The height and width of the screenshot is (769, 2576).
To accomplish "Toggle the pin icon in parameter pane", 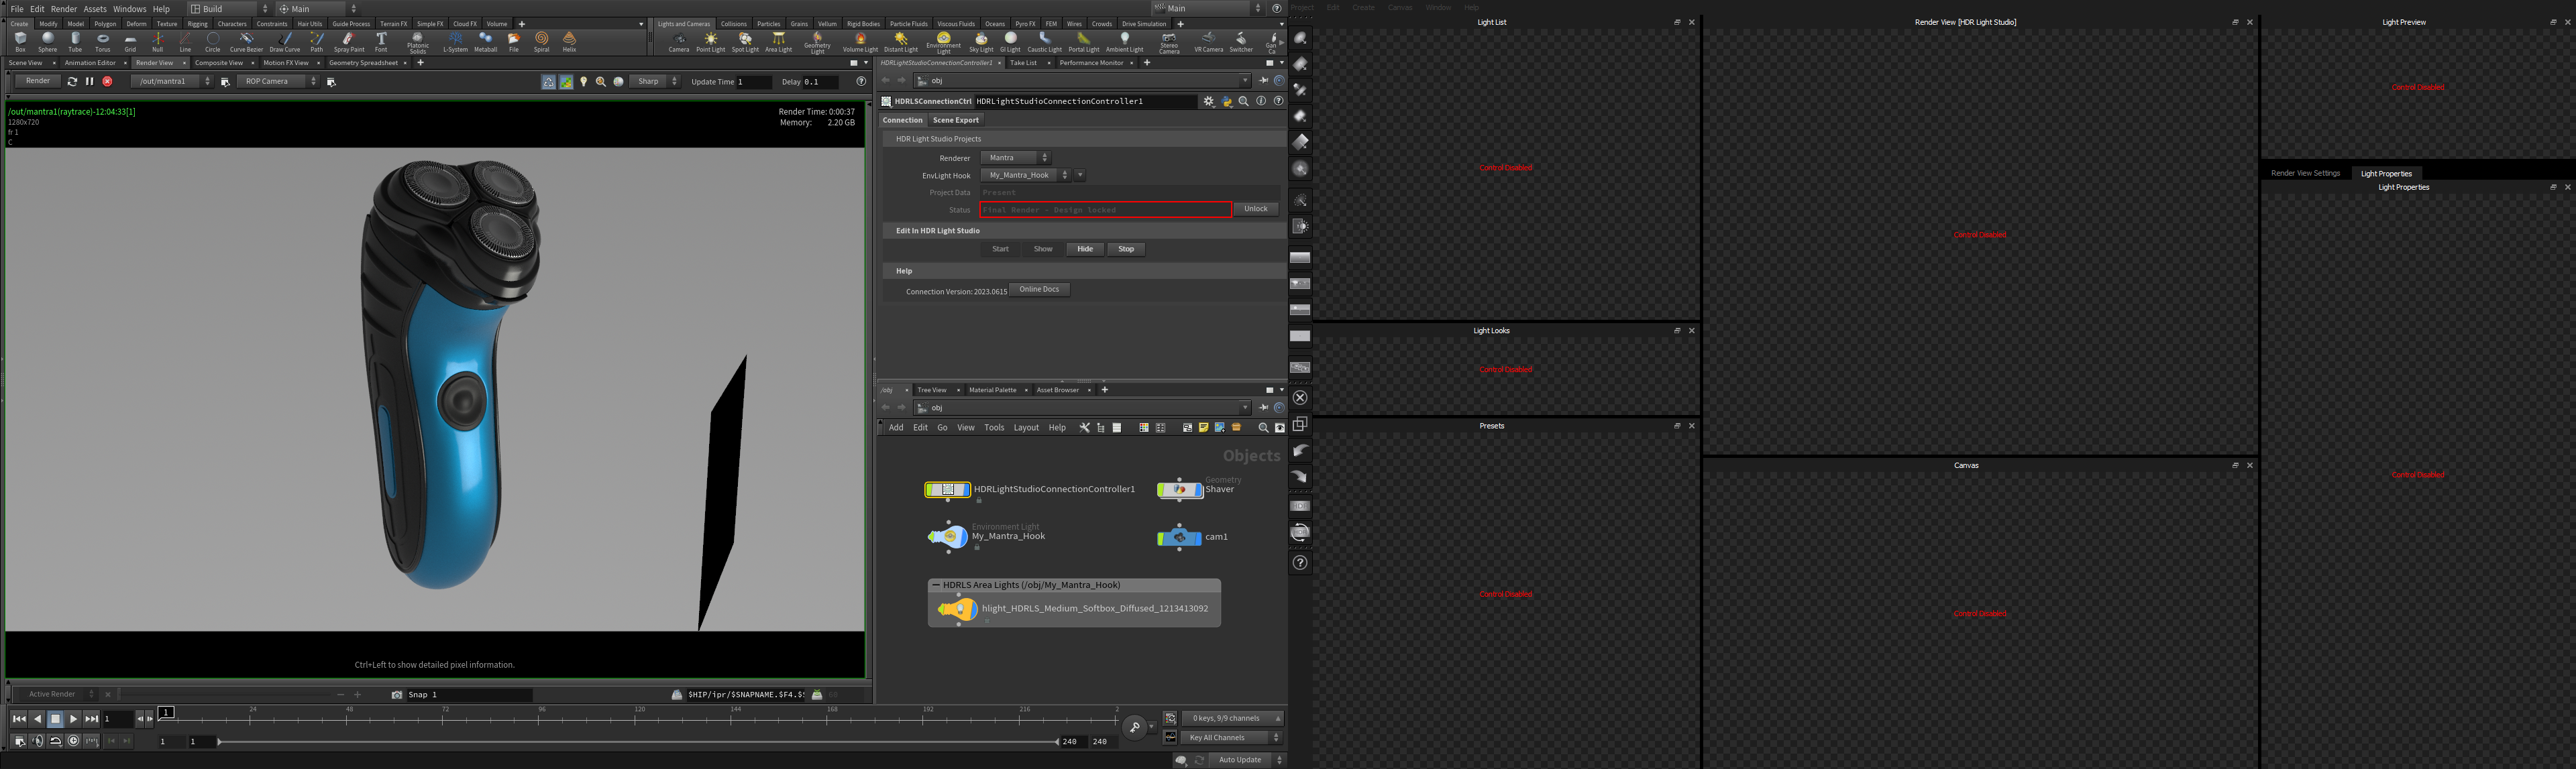I will click(1263, 81).
